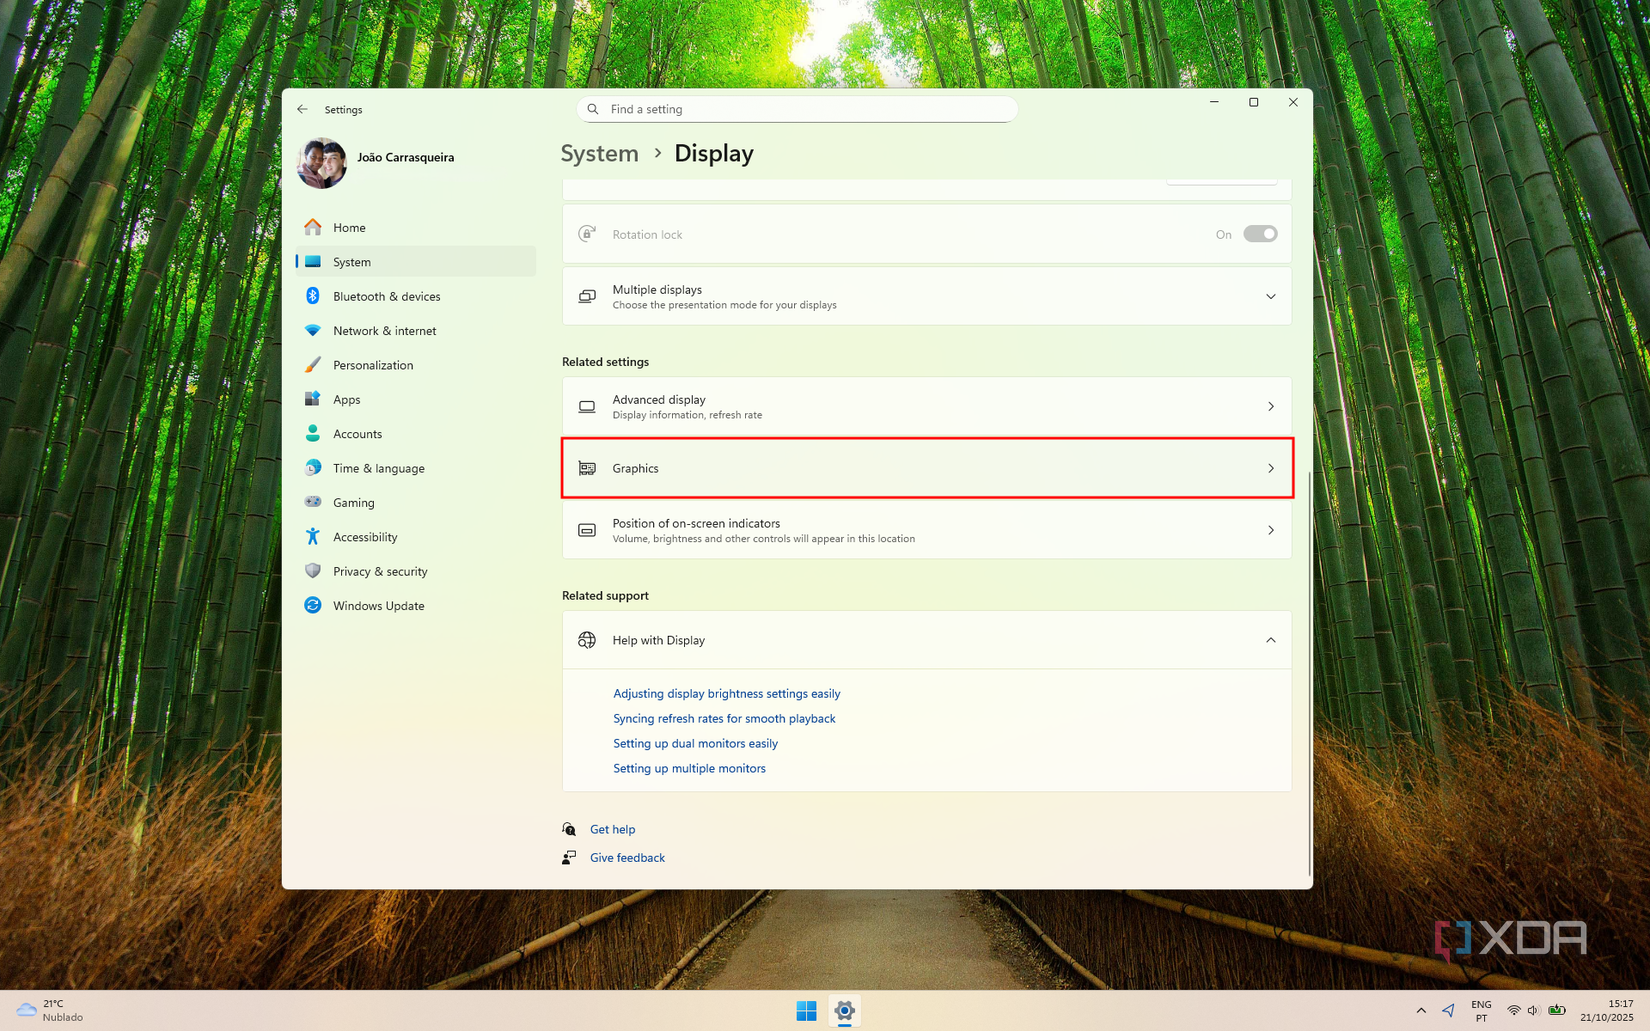Click João Carrasqueira's profile picture
Image resolution: width=1650 pixels, height=1031 pixels.
click(x=321, y=162)
